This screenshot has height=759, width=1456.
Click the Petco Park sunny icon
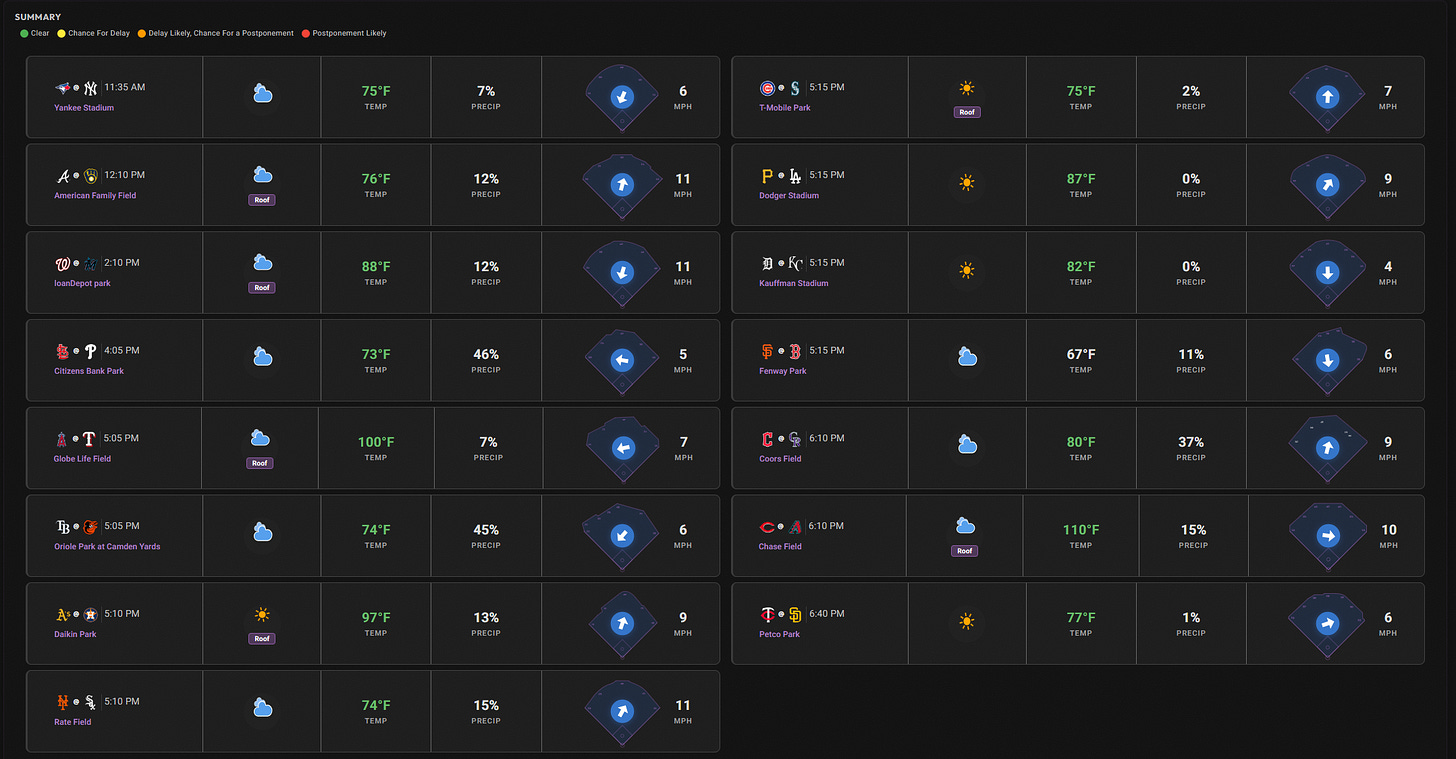click(966, 621)
